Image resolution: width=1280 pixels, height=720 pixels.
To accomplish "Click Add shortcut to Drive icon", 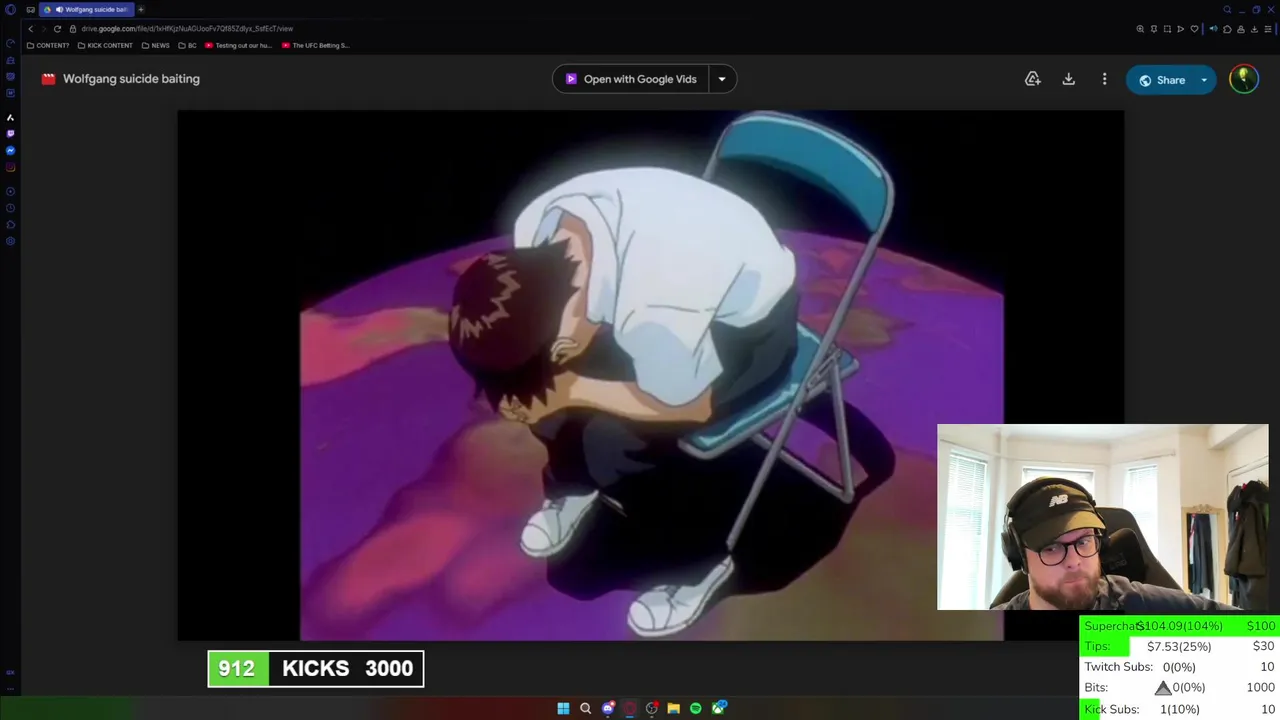I will [1033, 79].
